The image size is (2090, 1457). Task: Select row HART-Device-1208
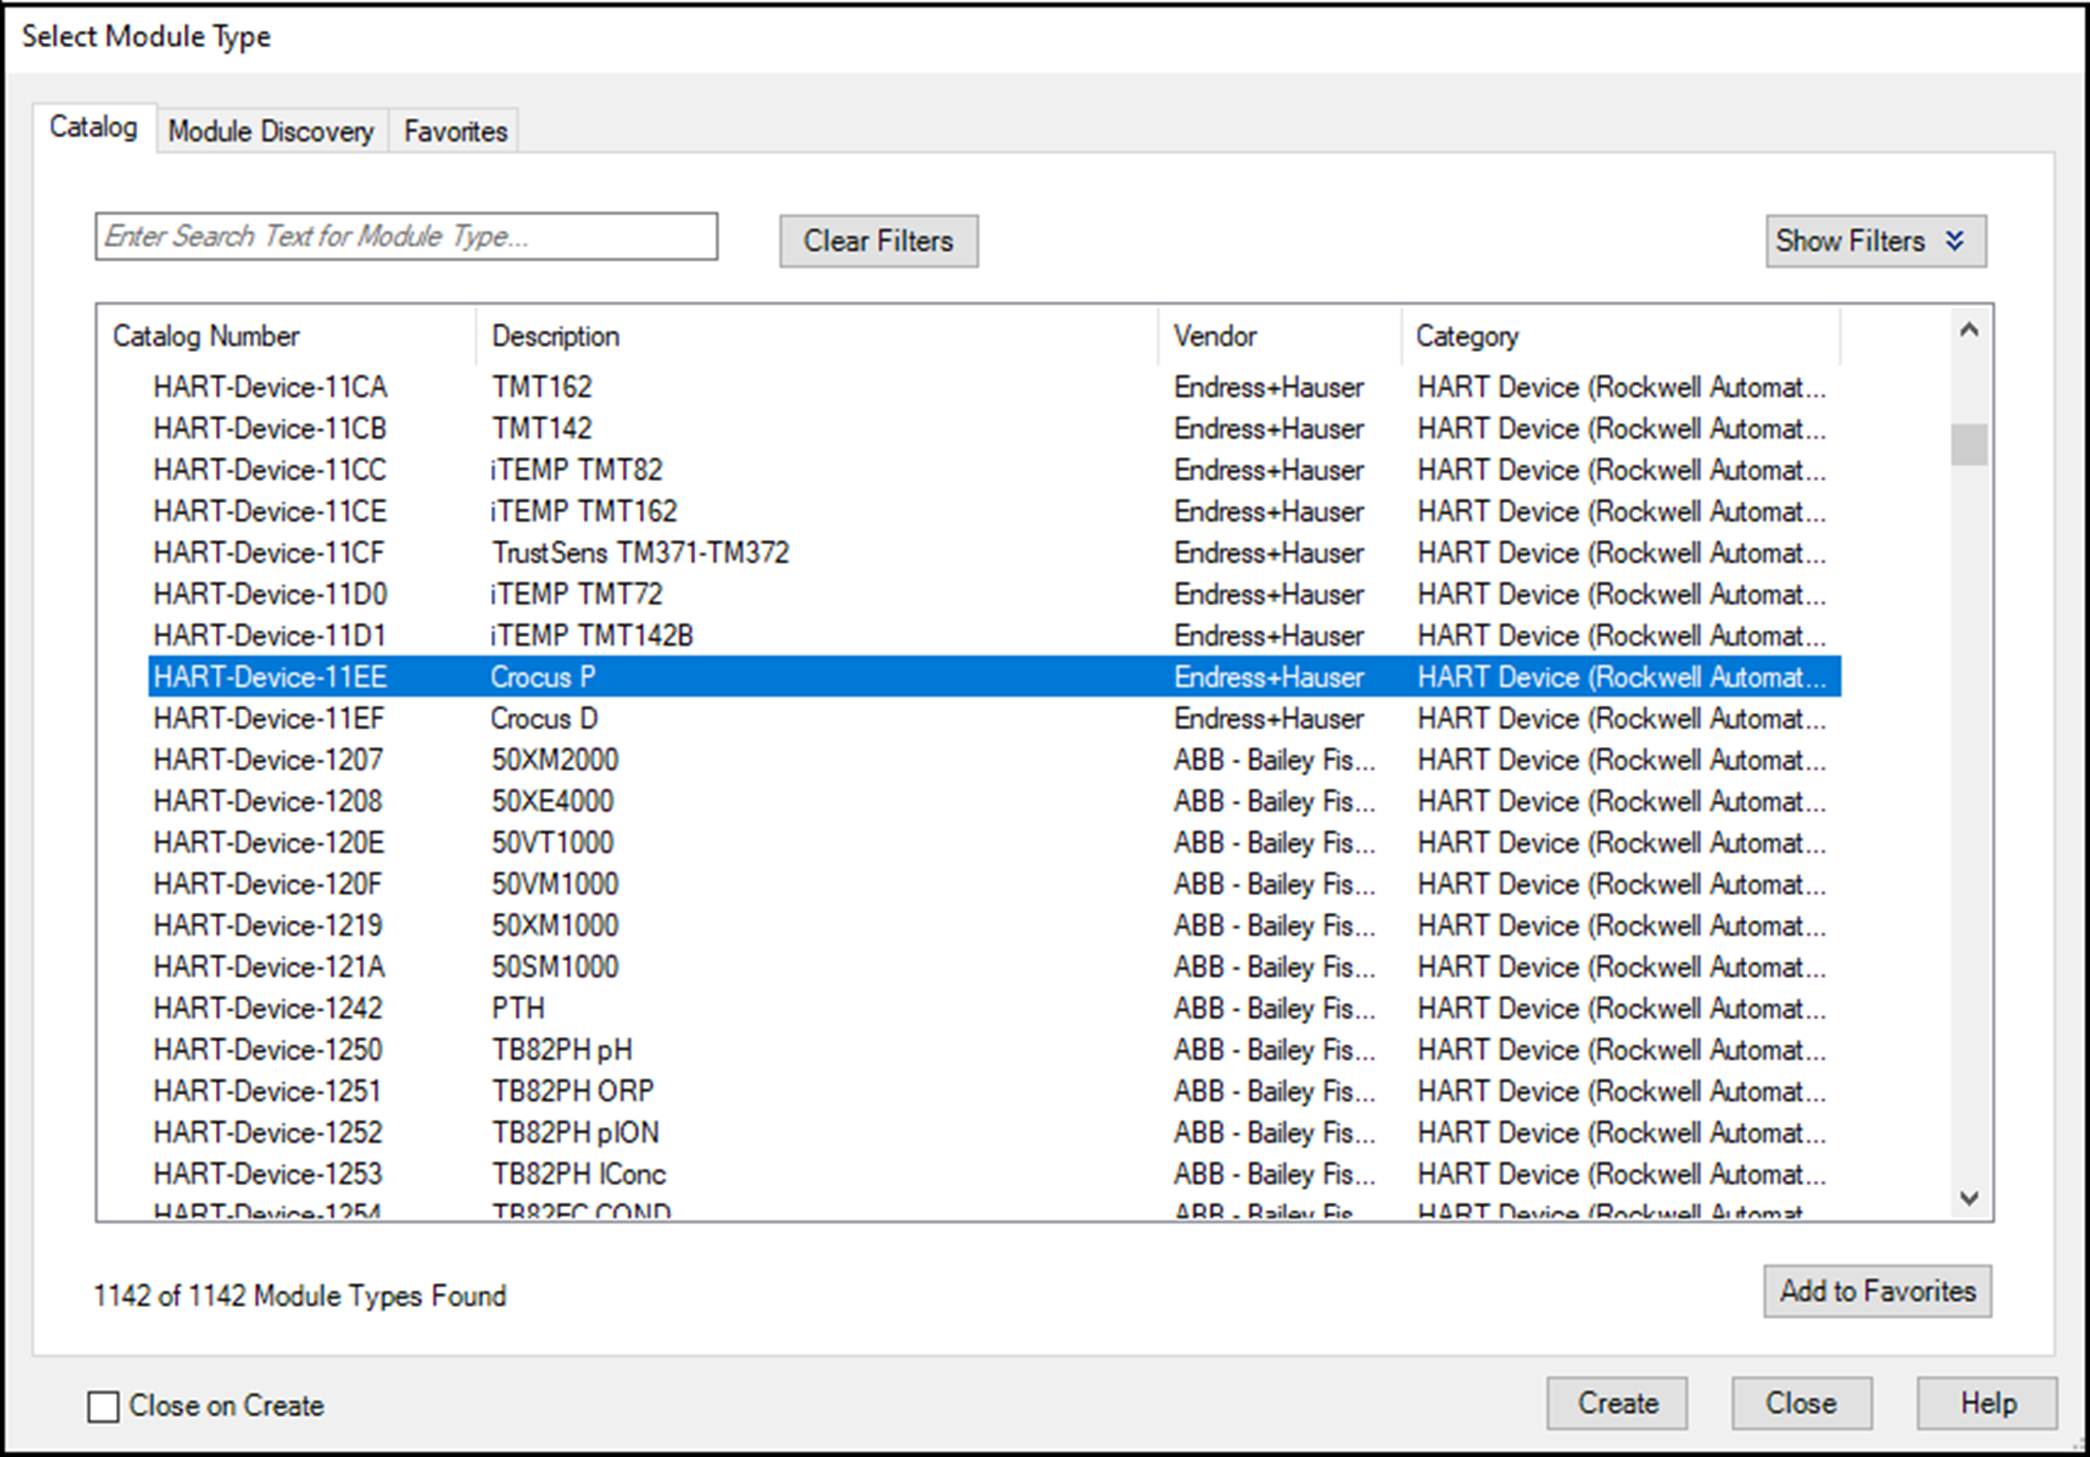pyautogui.click(x=994, y=801)
